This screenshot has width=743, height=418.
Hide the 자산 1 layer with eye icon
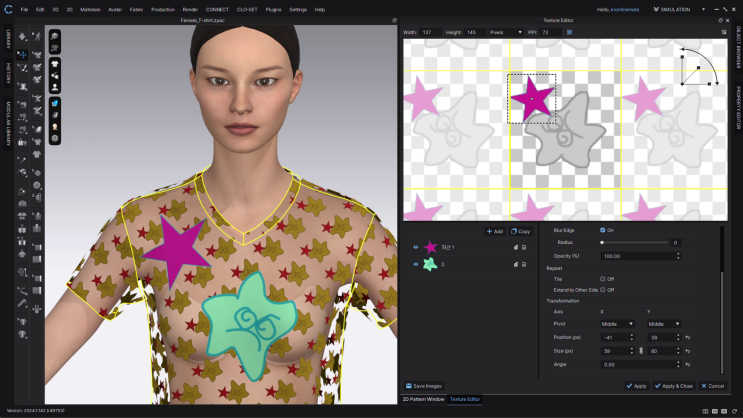tap(416, 247)
